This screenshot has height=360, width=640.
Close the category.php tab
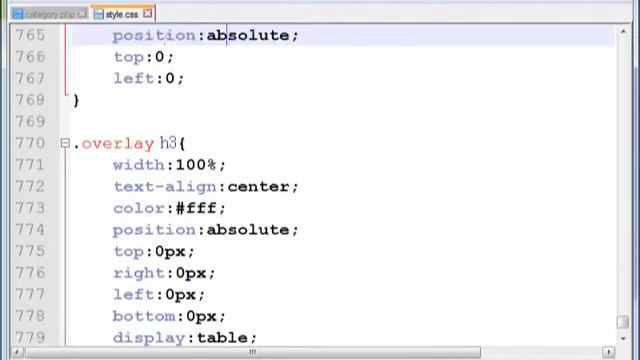[x=82, y=14]
